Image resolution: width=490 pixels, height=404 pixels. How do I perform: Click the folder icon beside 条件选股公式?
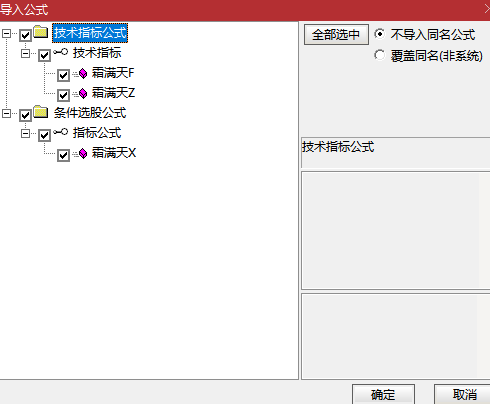click(41, 112)
